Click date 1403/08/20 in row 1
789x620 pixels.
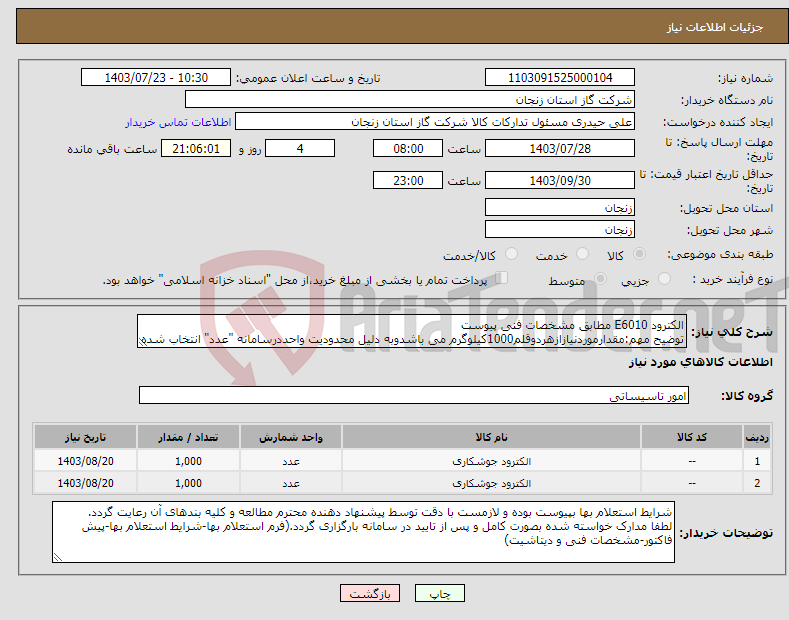[86, 461]
